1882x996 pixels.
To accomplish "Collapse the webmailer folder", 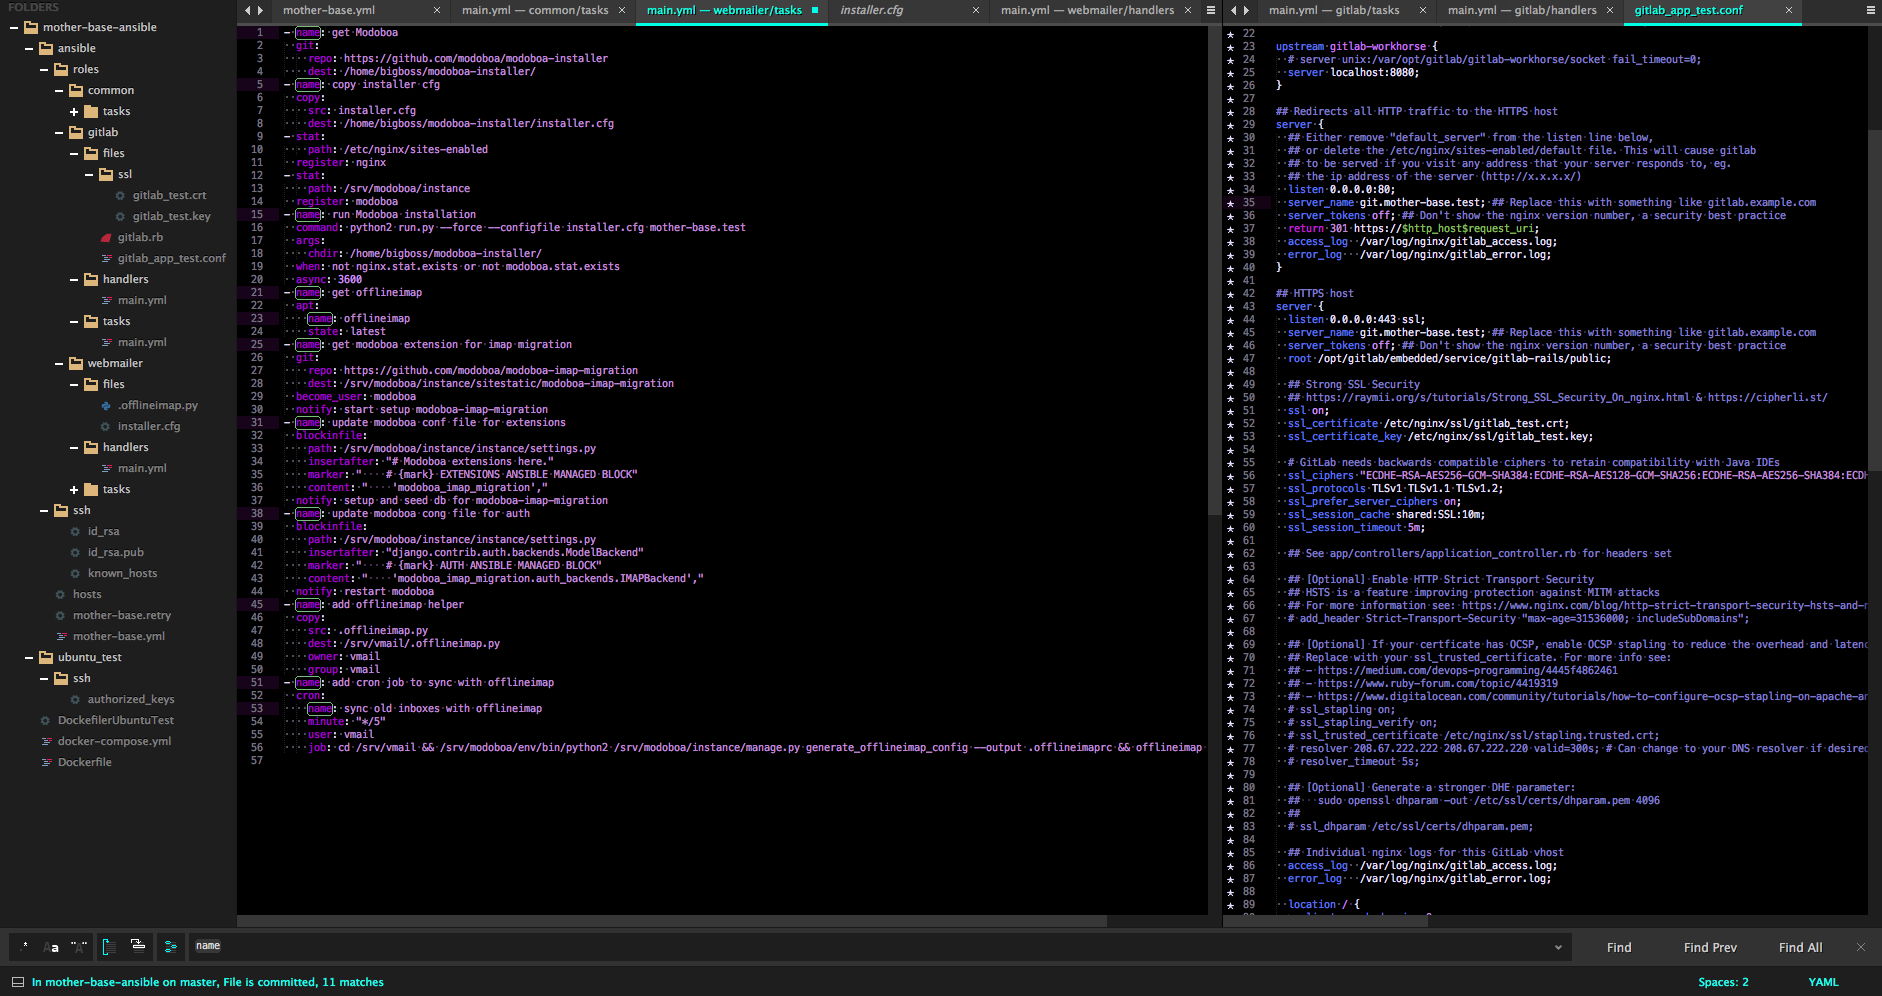I will [59, 363].
